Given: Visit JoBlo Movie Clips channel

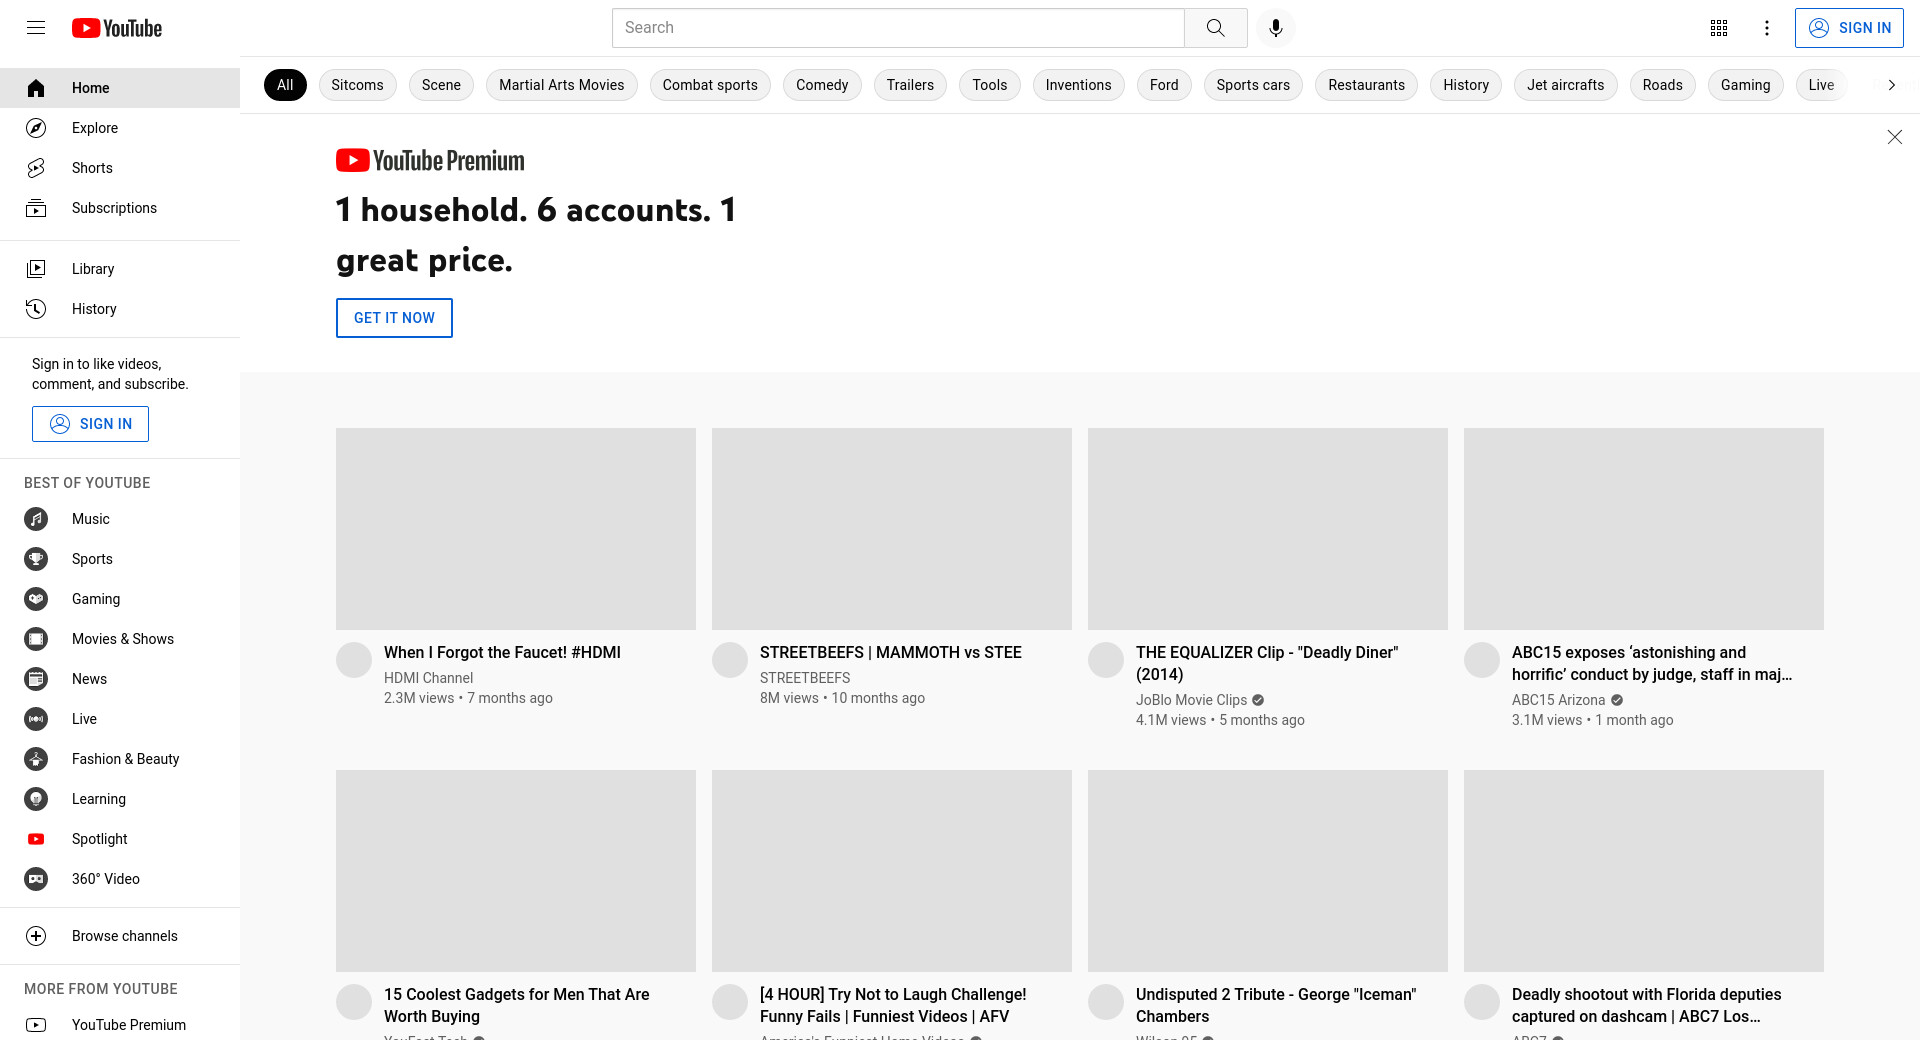Looking at the screenshot, I should (1191, 700).
